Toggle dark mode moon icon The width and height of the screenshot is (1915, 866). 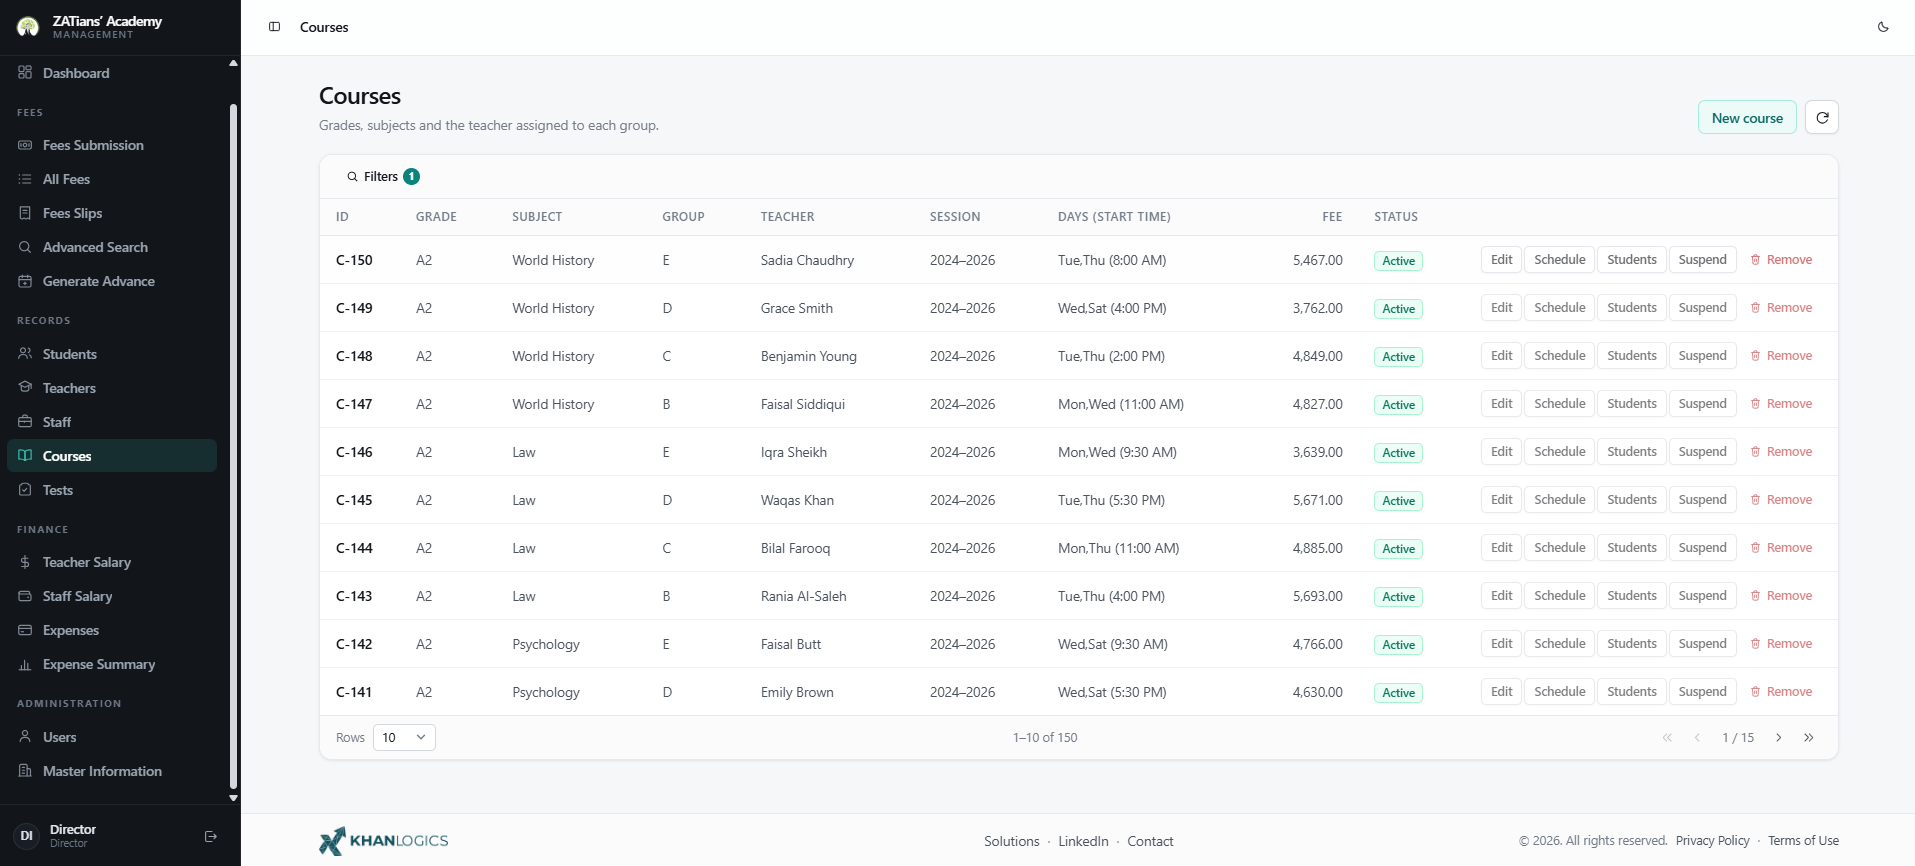pyautogui.click(x=1883, y=27)
